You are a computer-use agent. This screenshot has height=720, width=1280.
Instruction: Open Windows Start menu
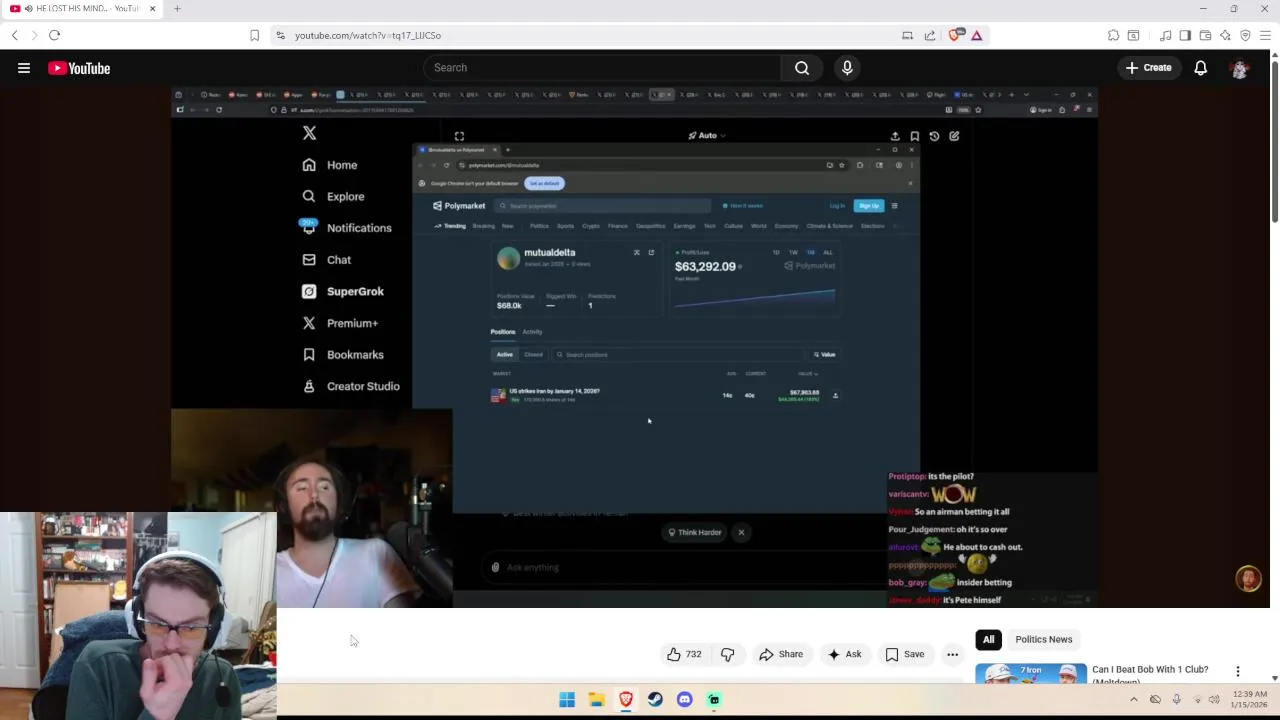[567, 700]
